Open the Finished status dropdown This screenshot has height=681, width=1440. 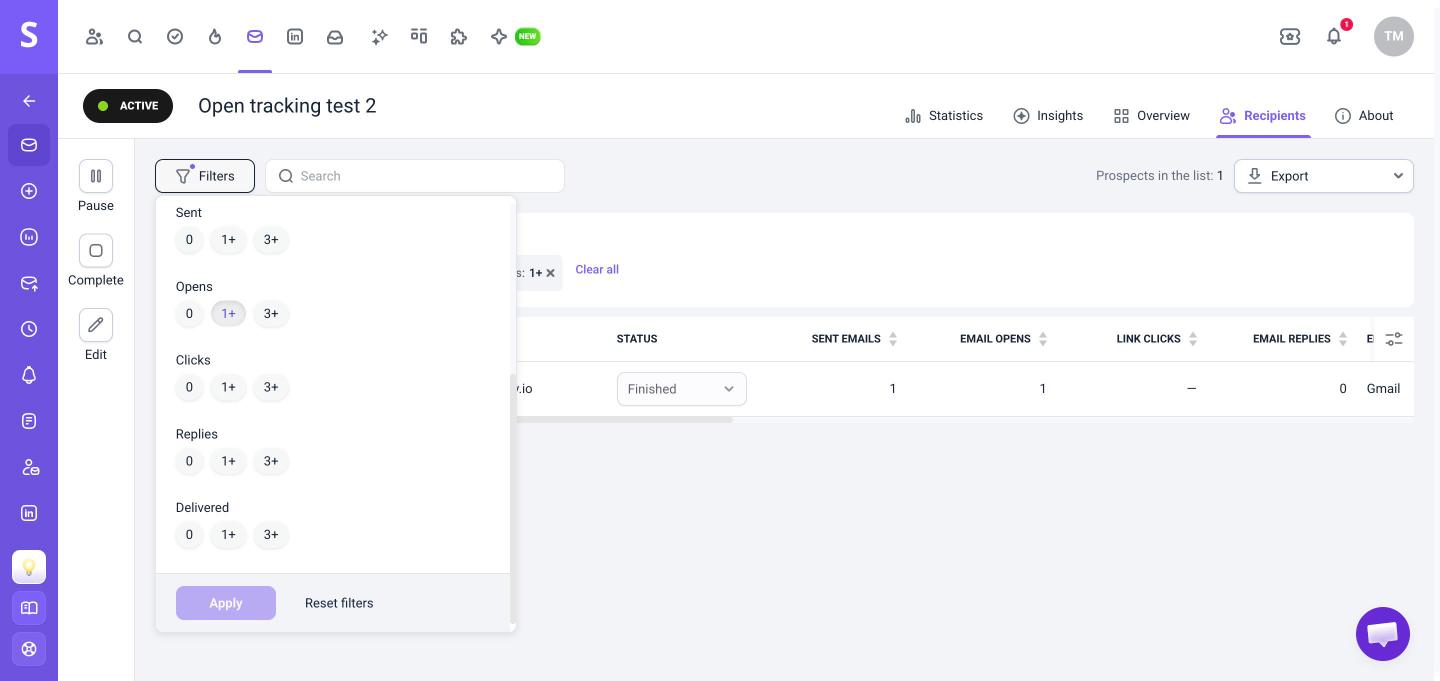tap(682, 389)
